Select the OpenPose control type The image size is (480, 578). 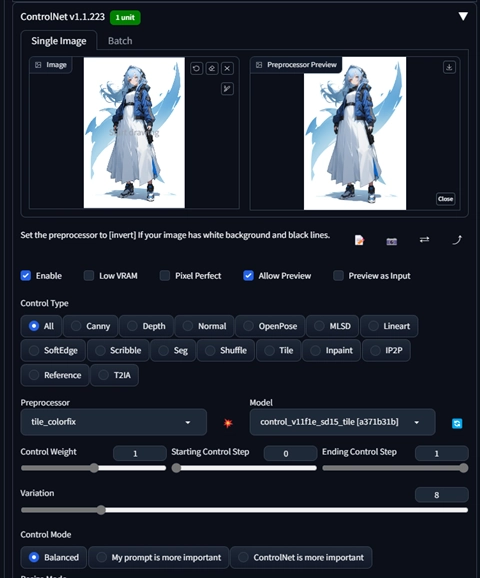pyautogui.click(x=270, y=326)
